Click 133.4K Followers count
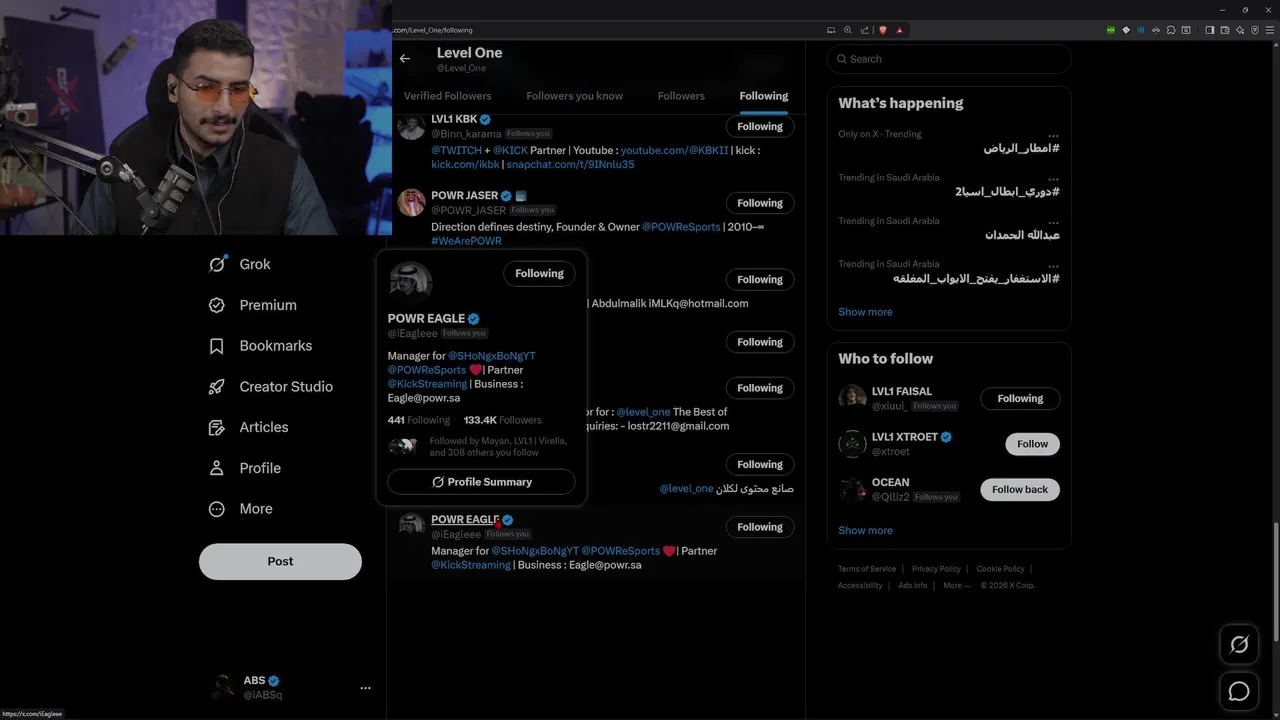This screenshot has height=720, width=1280. pyautogui.click(x=503, y=420)
